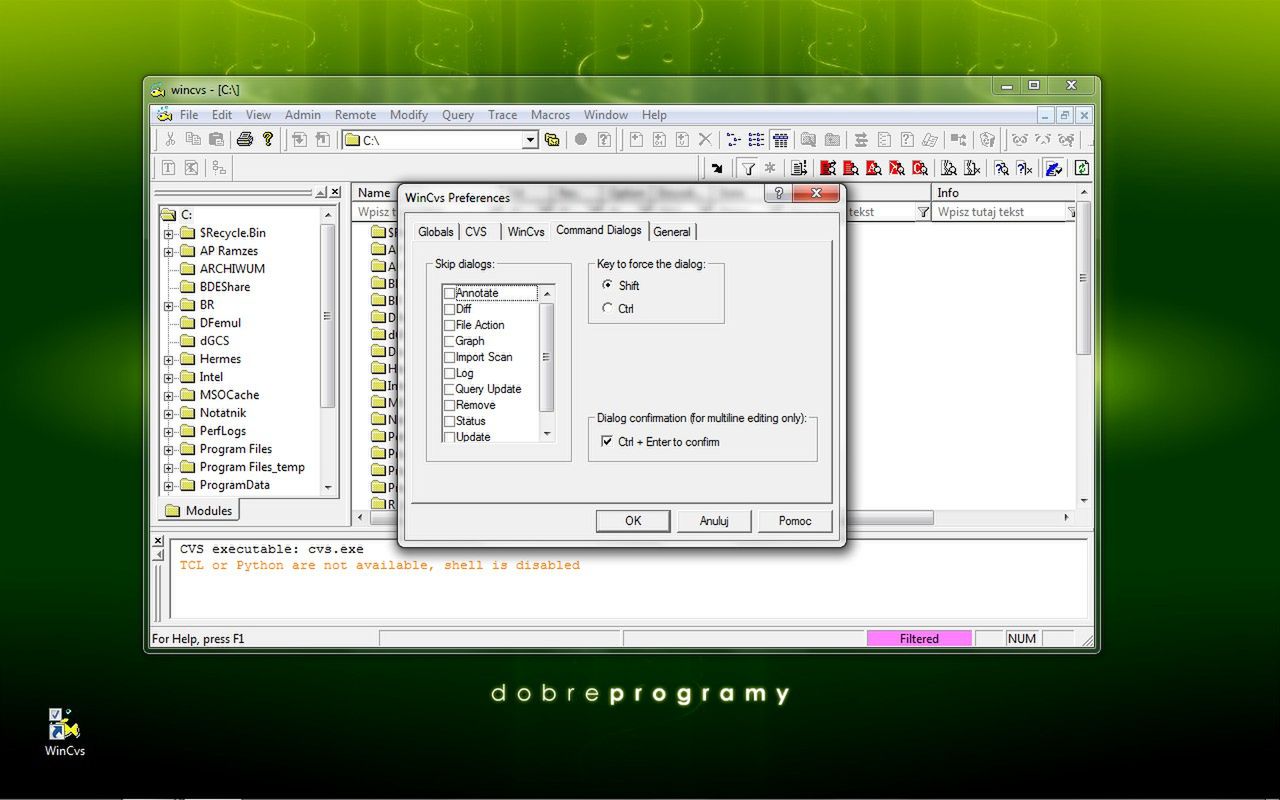The height and width of the screenshot is (800, 1280).
Task: Click the Name column header
Action: 374,192
